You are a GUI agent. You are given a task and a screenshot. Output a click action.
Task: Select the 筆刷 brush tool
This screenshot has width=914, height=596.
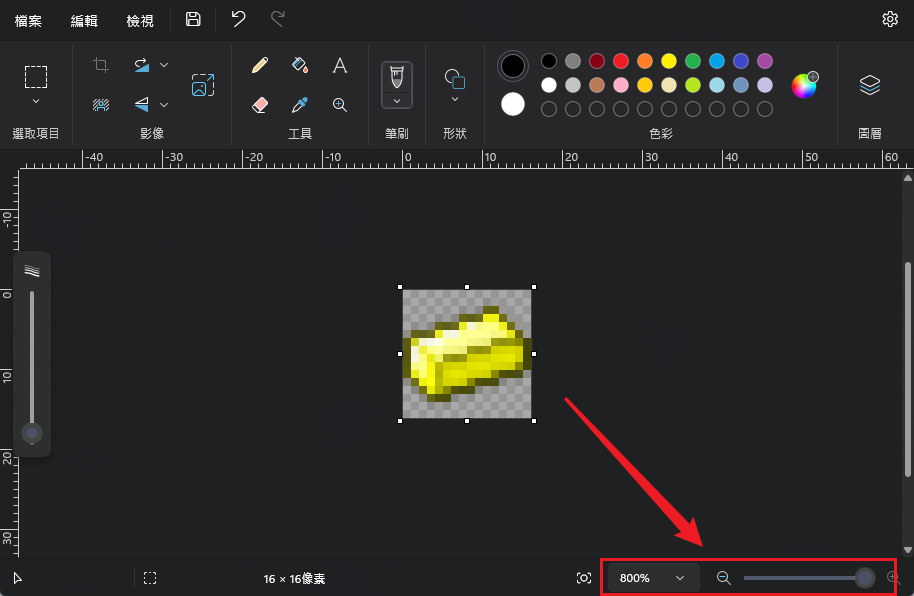tap(397, 78)
